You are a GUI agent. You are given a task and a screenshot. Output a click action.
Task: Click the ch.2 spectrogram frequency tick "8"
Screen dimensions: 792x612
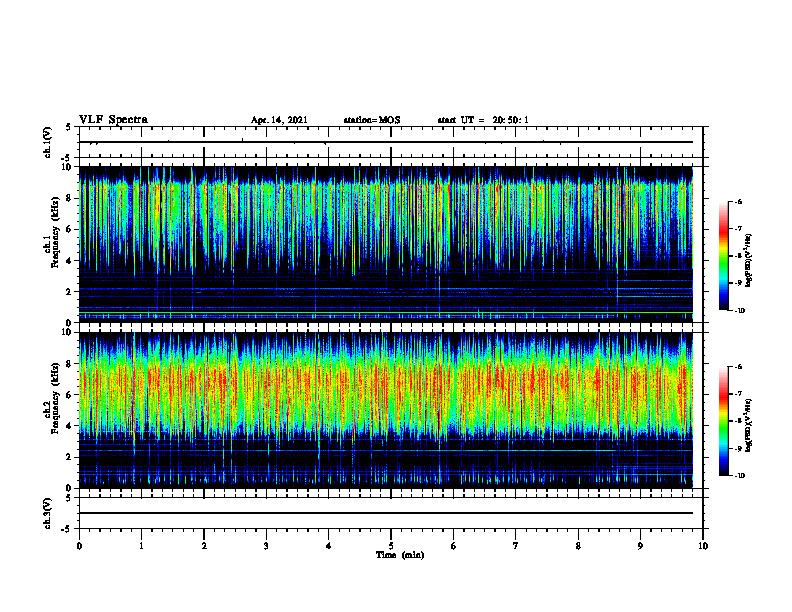click(69, 364)
